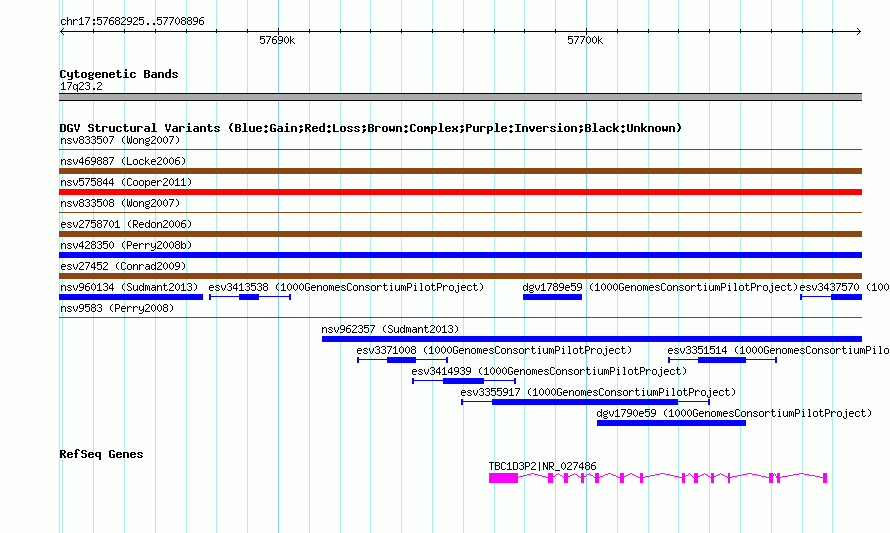Click the brown esv2758701 complex bar

[x=460, y=234]
